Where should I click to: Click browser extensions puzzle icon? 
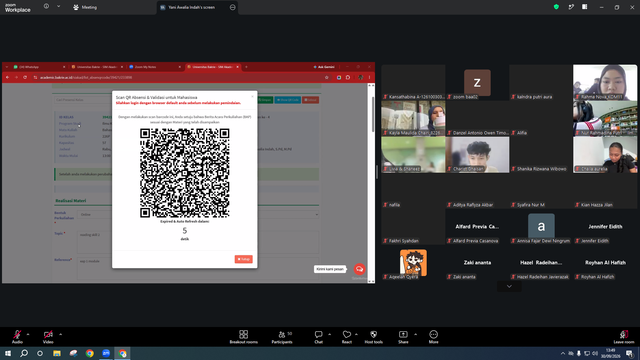tap(348, 77)
